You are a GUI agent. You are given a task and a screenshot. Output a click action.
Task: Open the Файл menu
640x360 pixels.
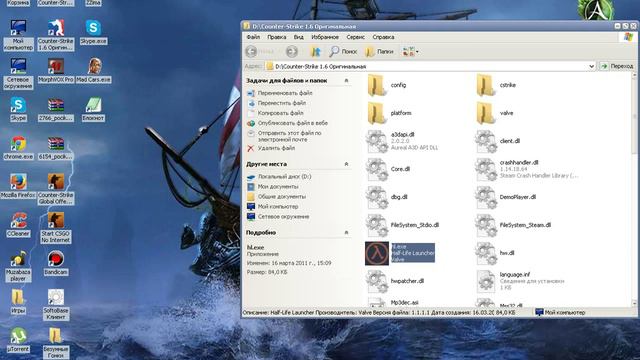coord(253,37)
